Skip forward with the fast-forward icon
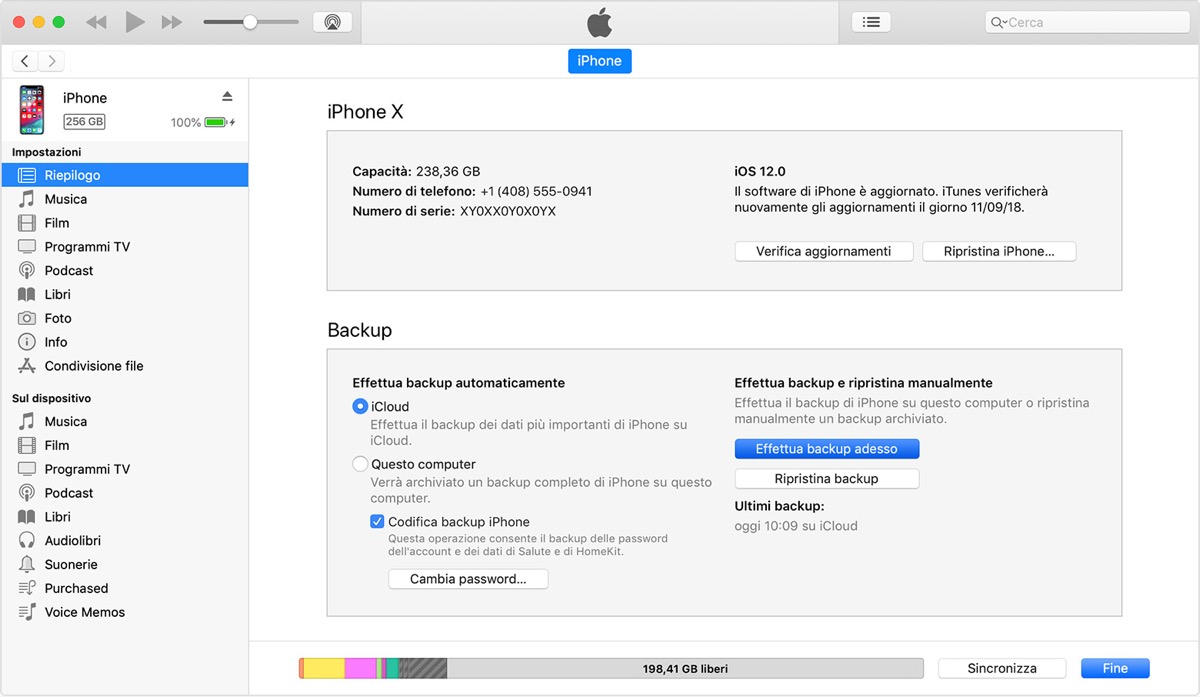The width and height of the screenshot is (1200, 697). 172,22
